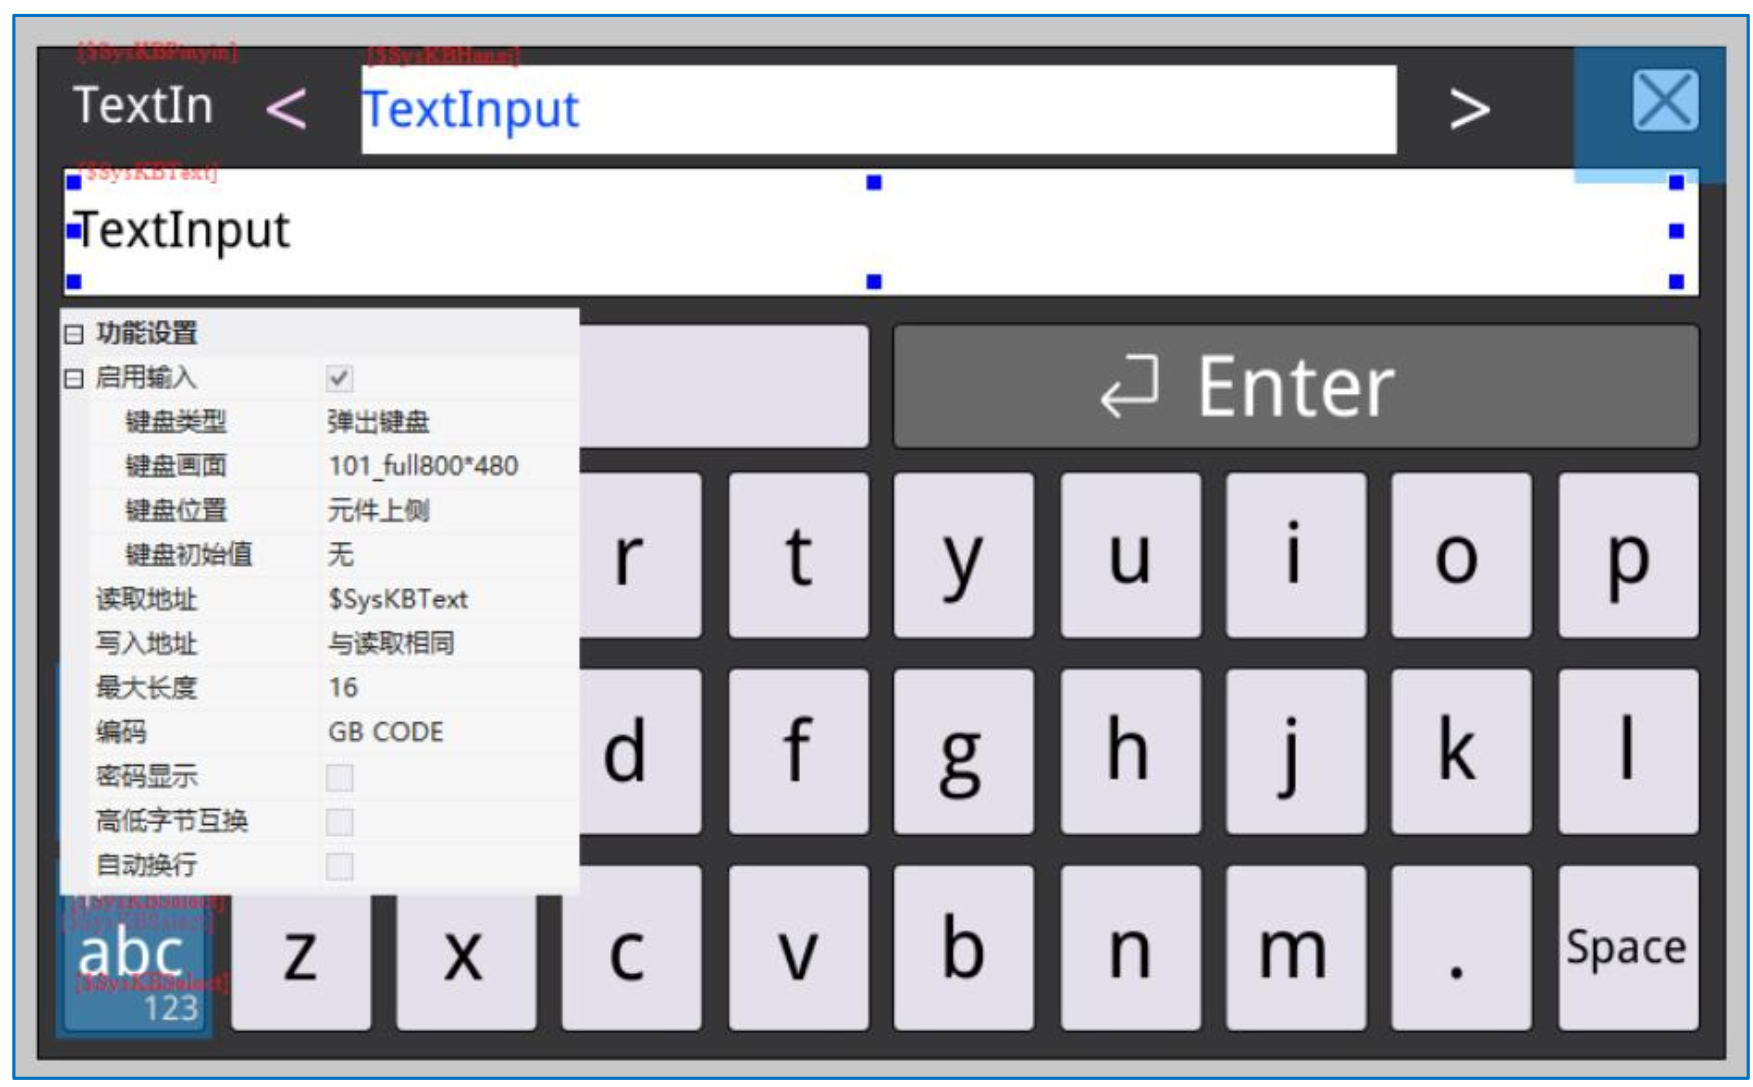Enable the 自动换行 checkbox
Image resolution: width=1753 pixels, height=1087 pixels.
click(x=340, y=866)
